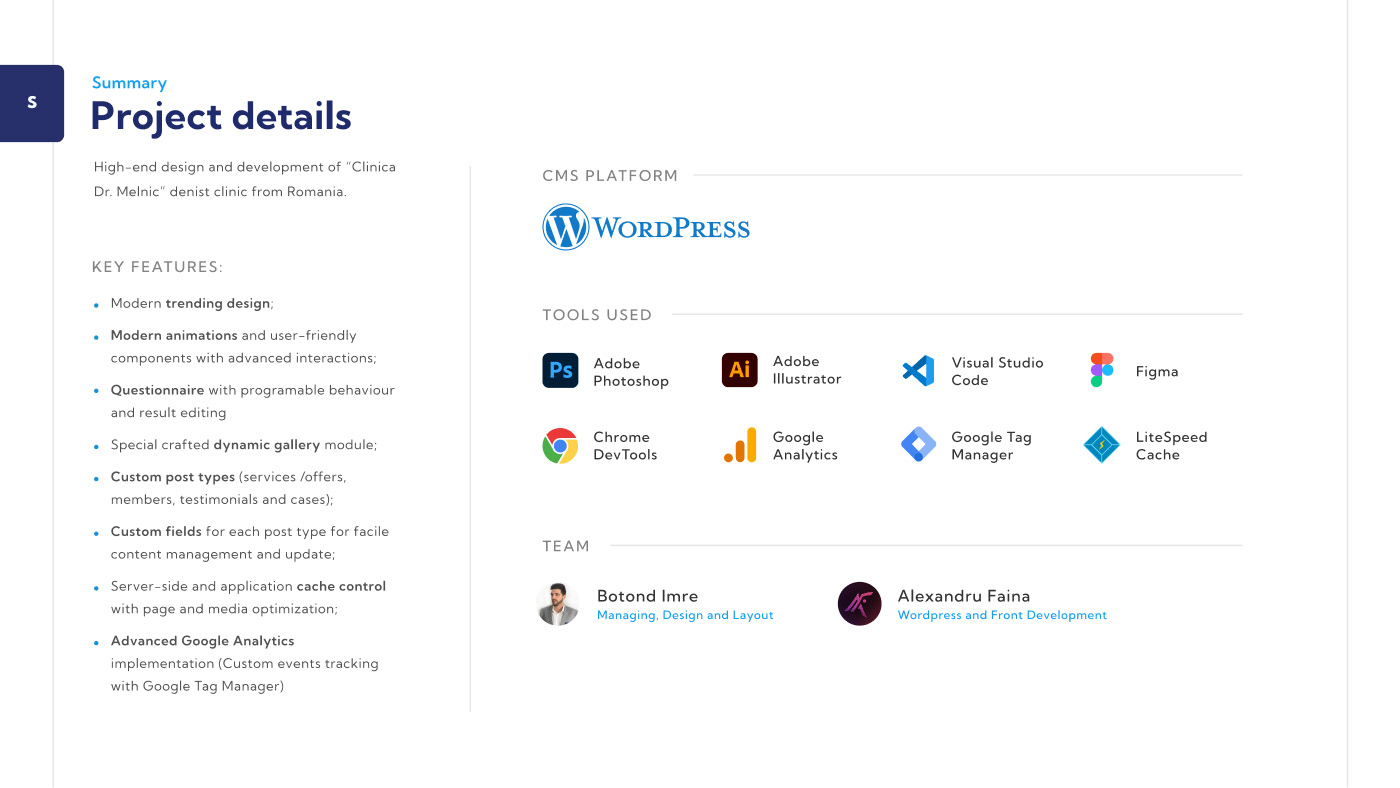Click the cache control bullet text
The height and width of the screenshot is (788, 1400).
248,598
